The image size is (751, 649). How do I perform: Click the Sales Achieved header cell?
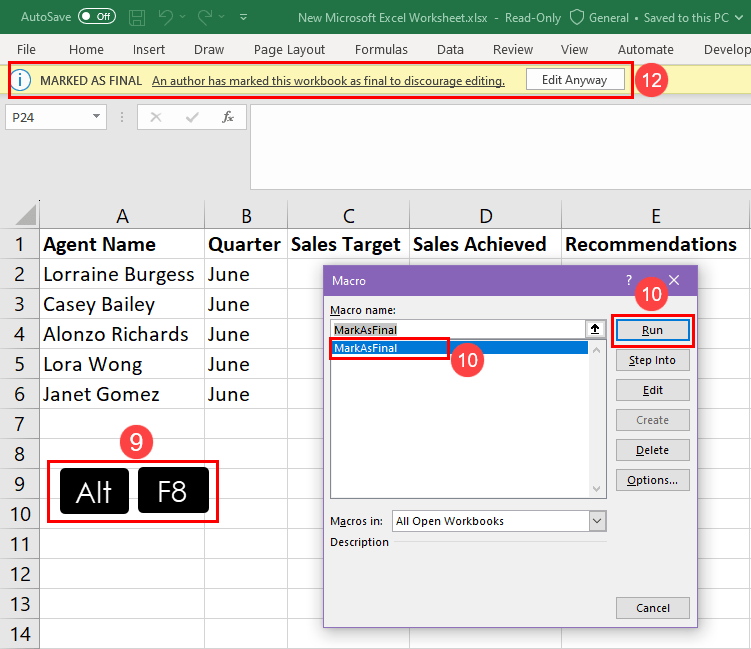(486, 244)
